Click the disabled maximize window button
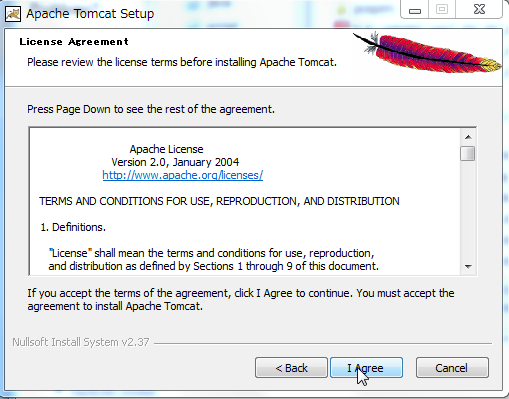Viewport: 509px width, 399px height. coord(442,9)
